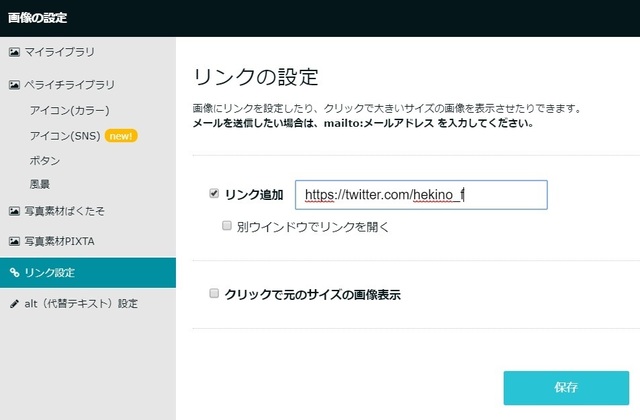Select アイコン(SNS) library
640x420 pixels.
pyautogui.click(x=65, y=136)
